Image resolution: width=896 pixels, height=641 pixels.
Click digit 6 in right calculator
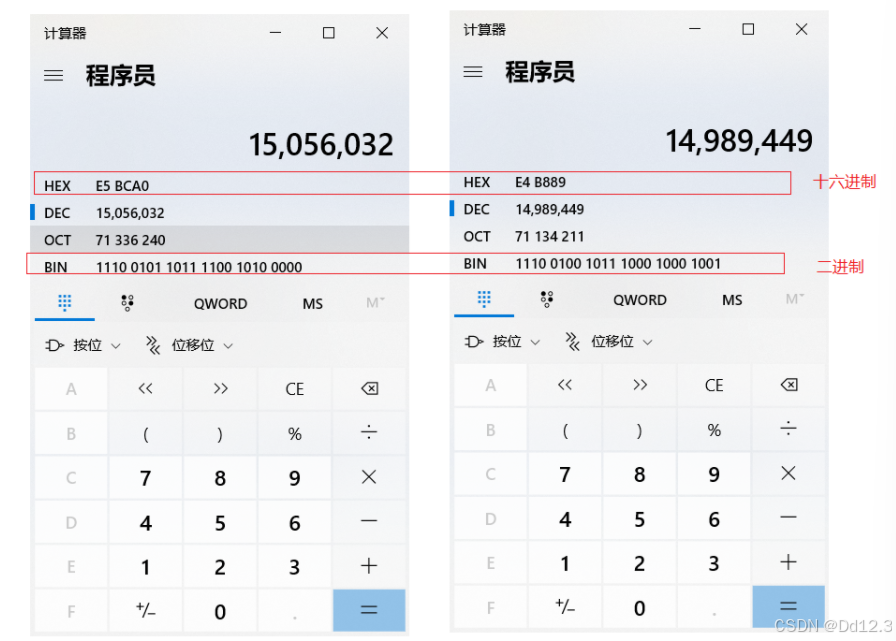[x=714, y=519]
